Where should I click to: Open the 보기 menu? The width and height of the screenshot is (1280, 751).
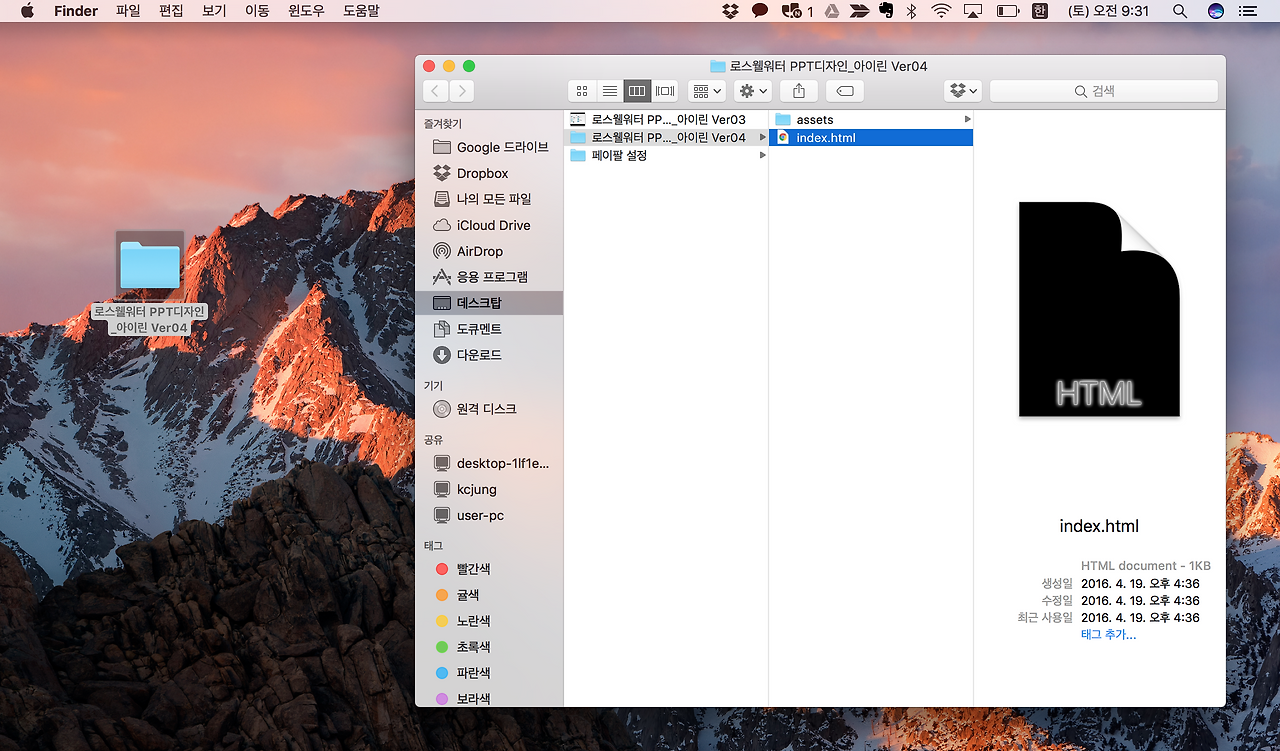coord(214,11)
